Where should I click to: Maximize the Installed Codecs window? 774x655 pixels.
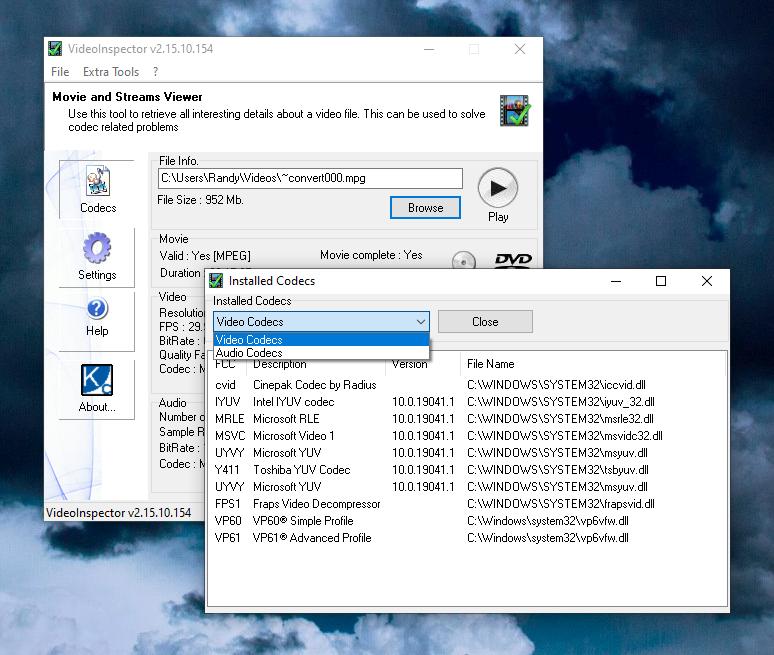660,281
